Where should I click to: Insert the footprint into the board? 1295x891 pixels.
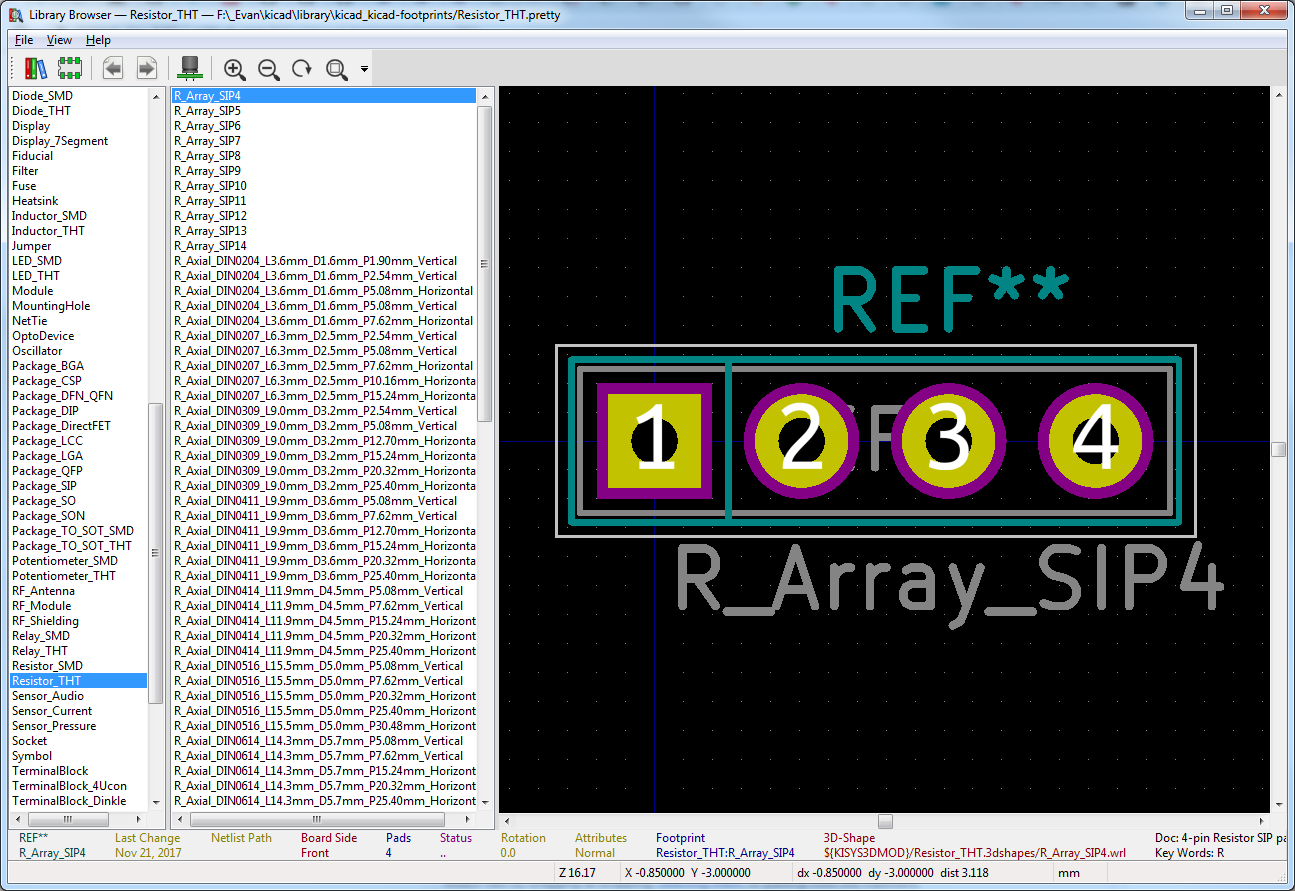189,68
